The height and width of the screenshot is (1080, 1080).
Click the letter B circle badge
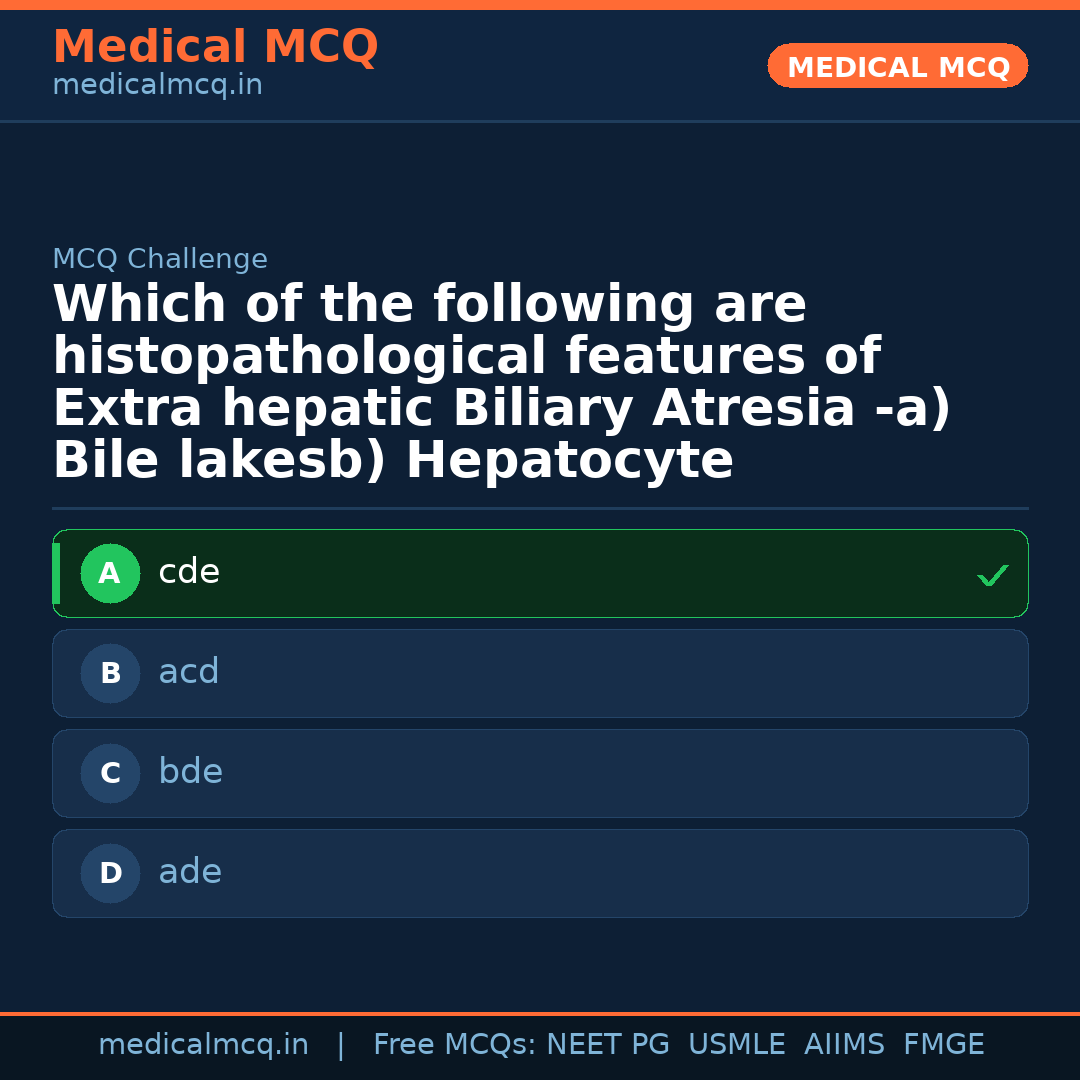110,673
